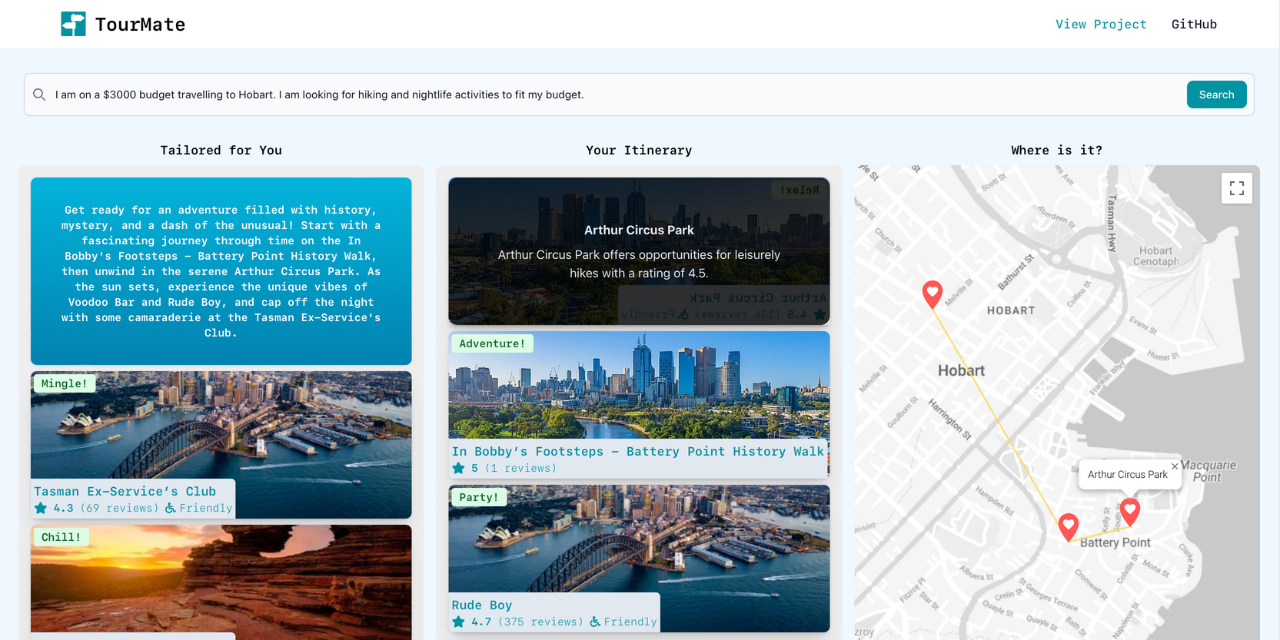
Task: Click the map marker near Melville St
Action: pos(932,294)
